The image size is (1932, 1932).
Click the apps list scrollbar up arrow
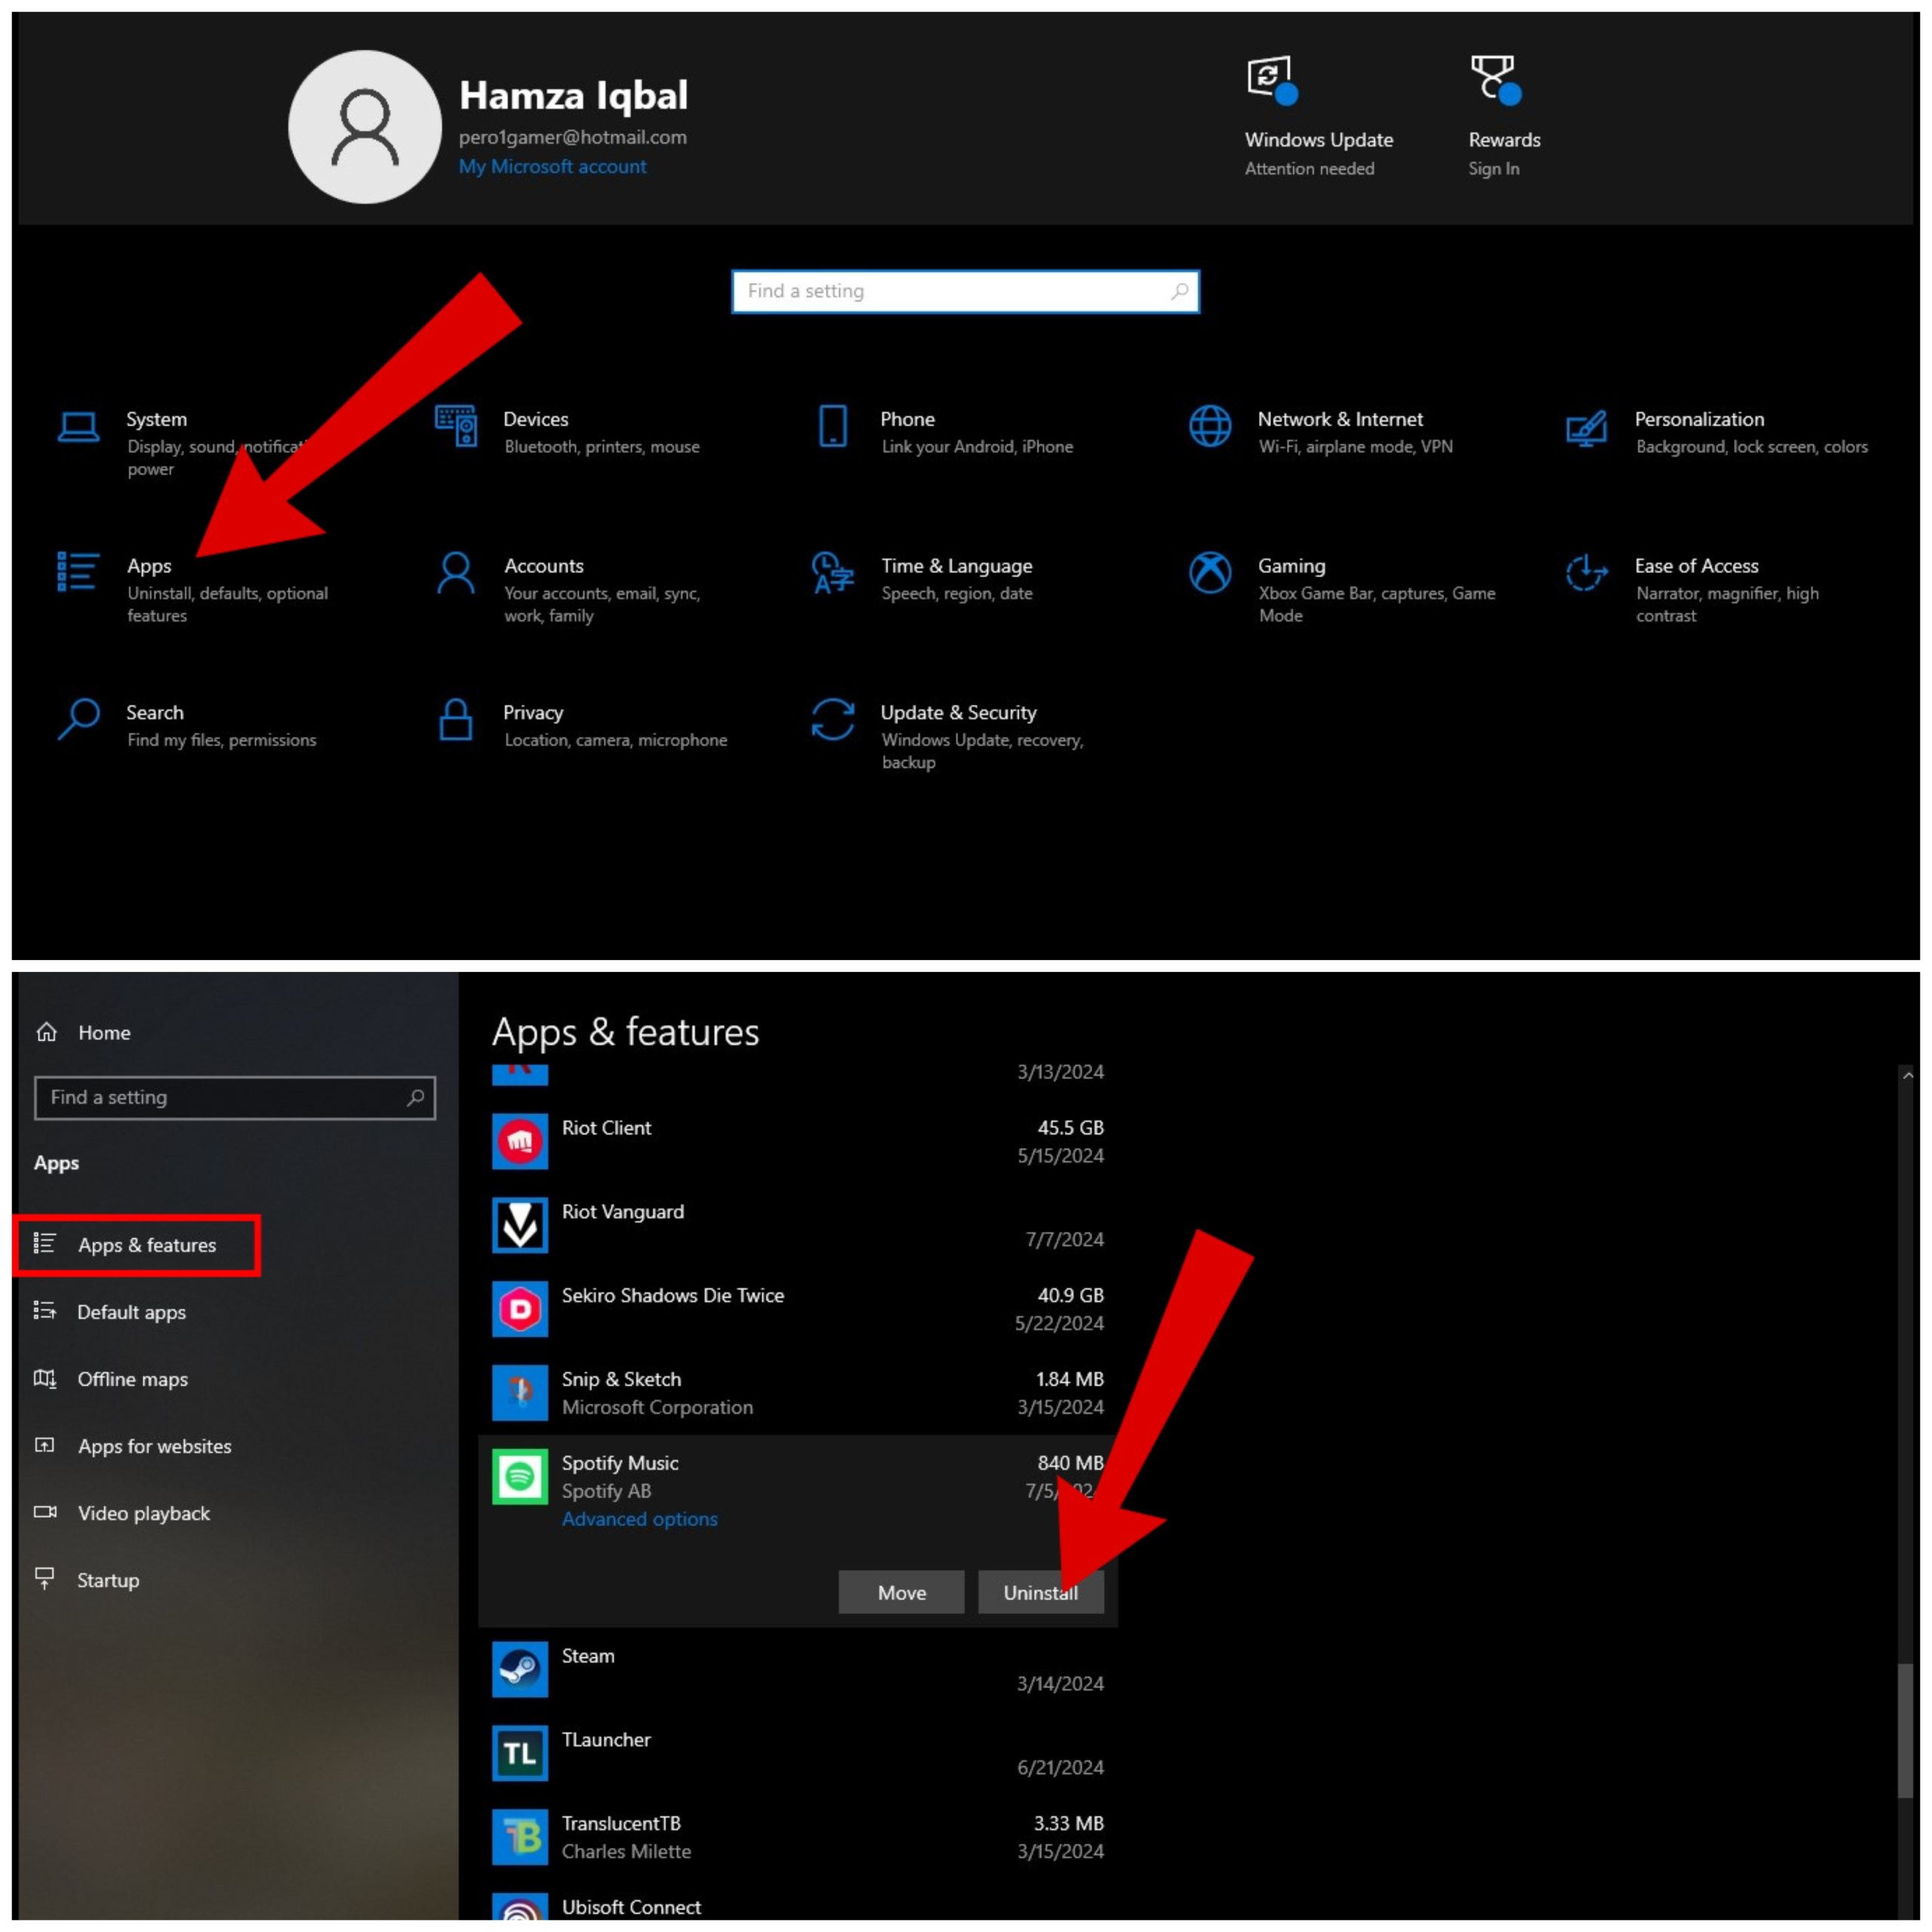pos(1907,1076)
